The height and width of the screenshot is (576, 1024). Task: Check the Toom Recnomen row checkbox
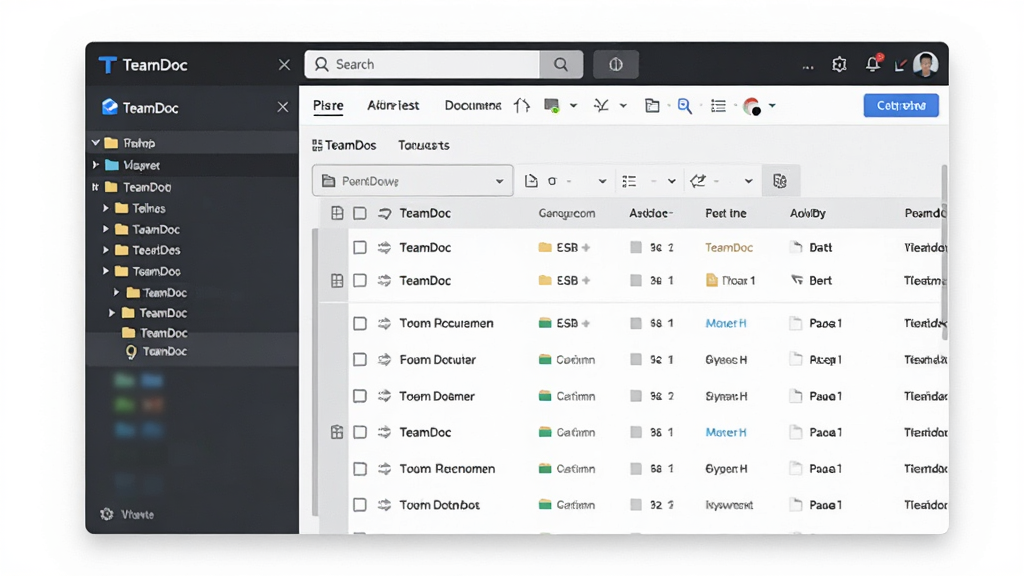click(x=360, y=469)
